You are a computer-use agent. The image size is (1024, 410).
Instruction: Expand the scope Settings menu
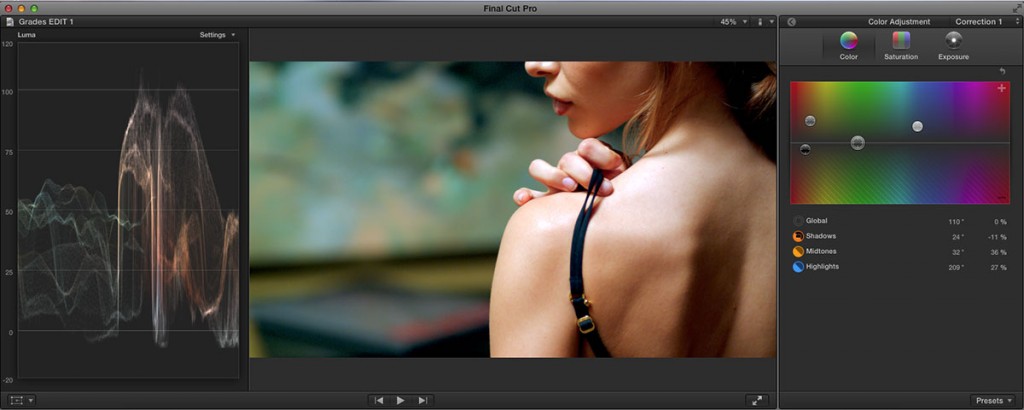click(x=217, y=35)
